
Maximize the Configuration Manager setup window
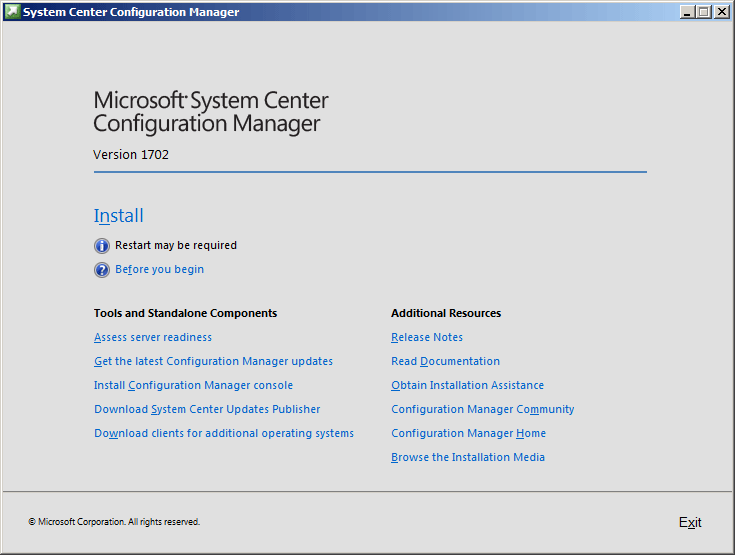(704, 12)
